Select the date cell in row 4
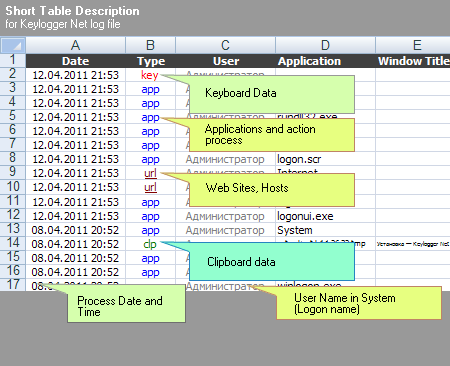Viewport: 450px width, 366px height. [76, 103]
